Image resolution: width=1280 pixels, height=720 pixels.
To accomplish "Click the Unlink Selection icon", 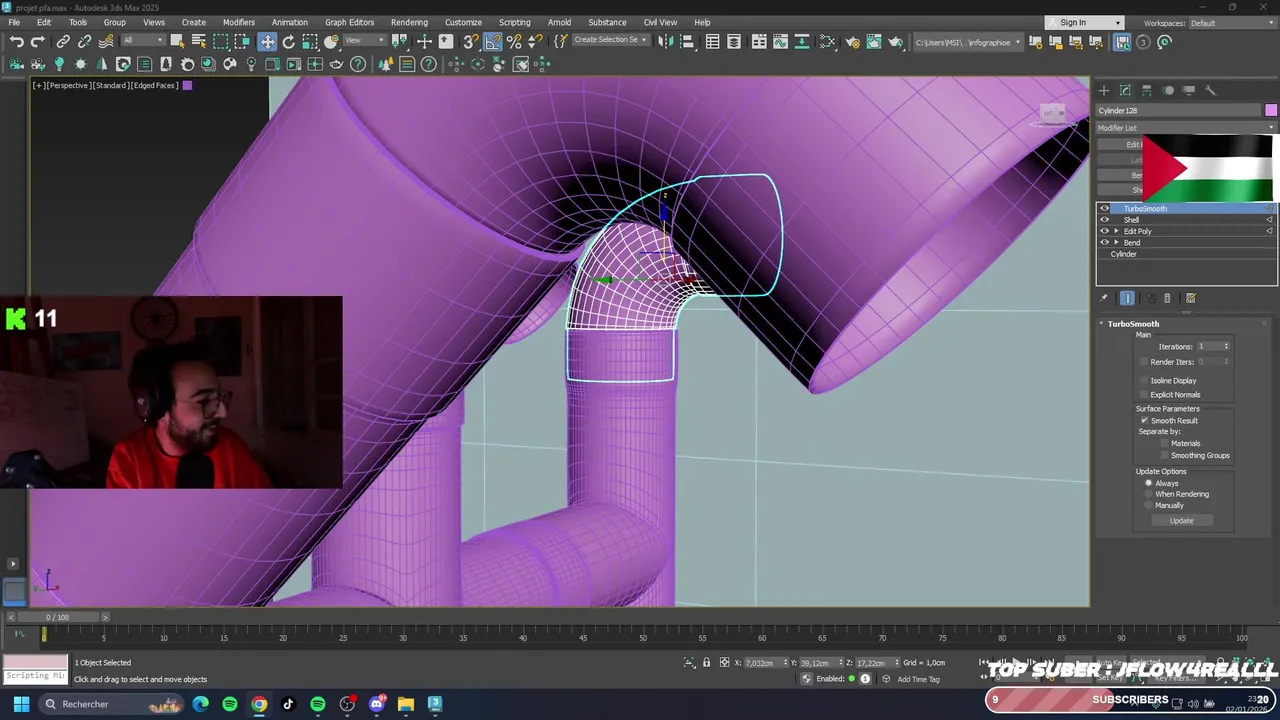I will (84, 42).
